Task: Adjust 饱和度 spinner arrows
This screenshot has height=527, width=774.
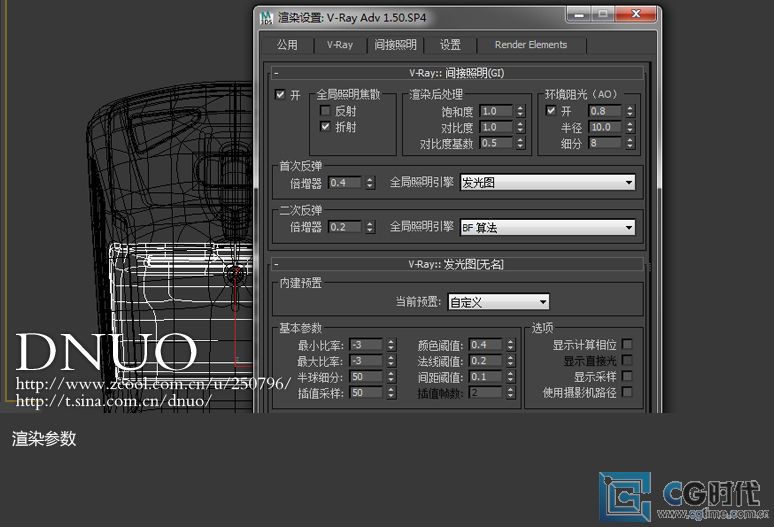Action: [520, 111]
